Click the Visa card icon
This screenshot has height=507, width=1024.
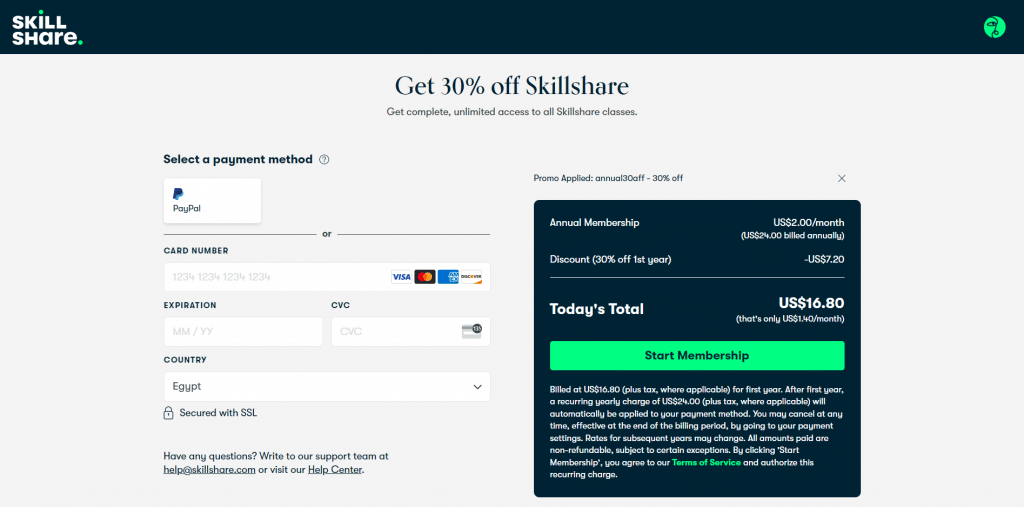pyautogui.click(x=401, y=277)
